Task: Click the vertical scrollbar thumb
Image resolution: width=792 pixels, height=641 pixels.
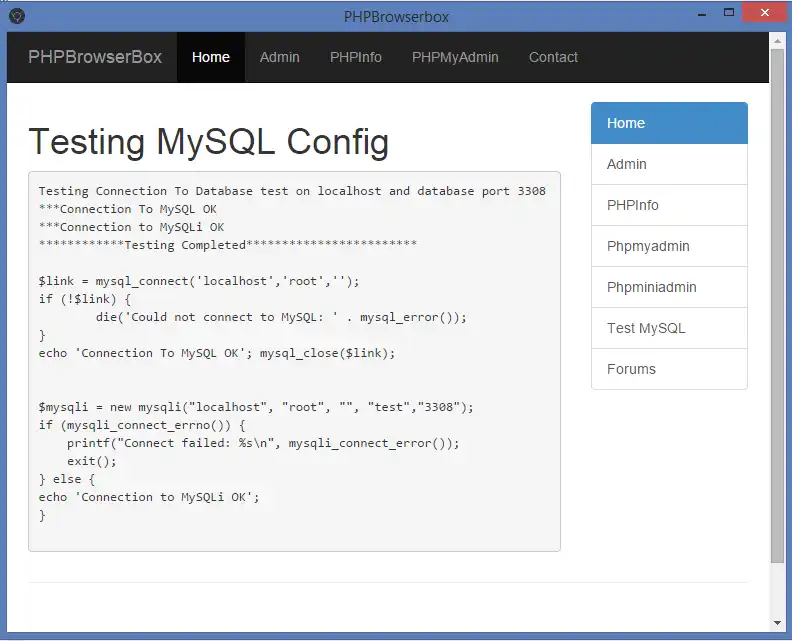Action: pos(777,300)
